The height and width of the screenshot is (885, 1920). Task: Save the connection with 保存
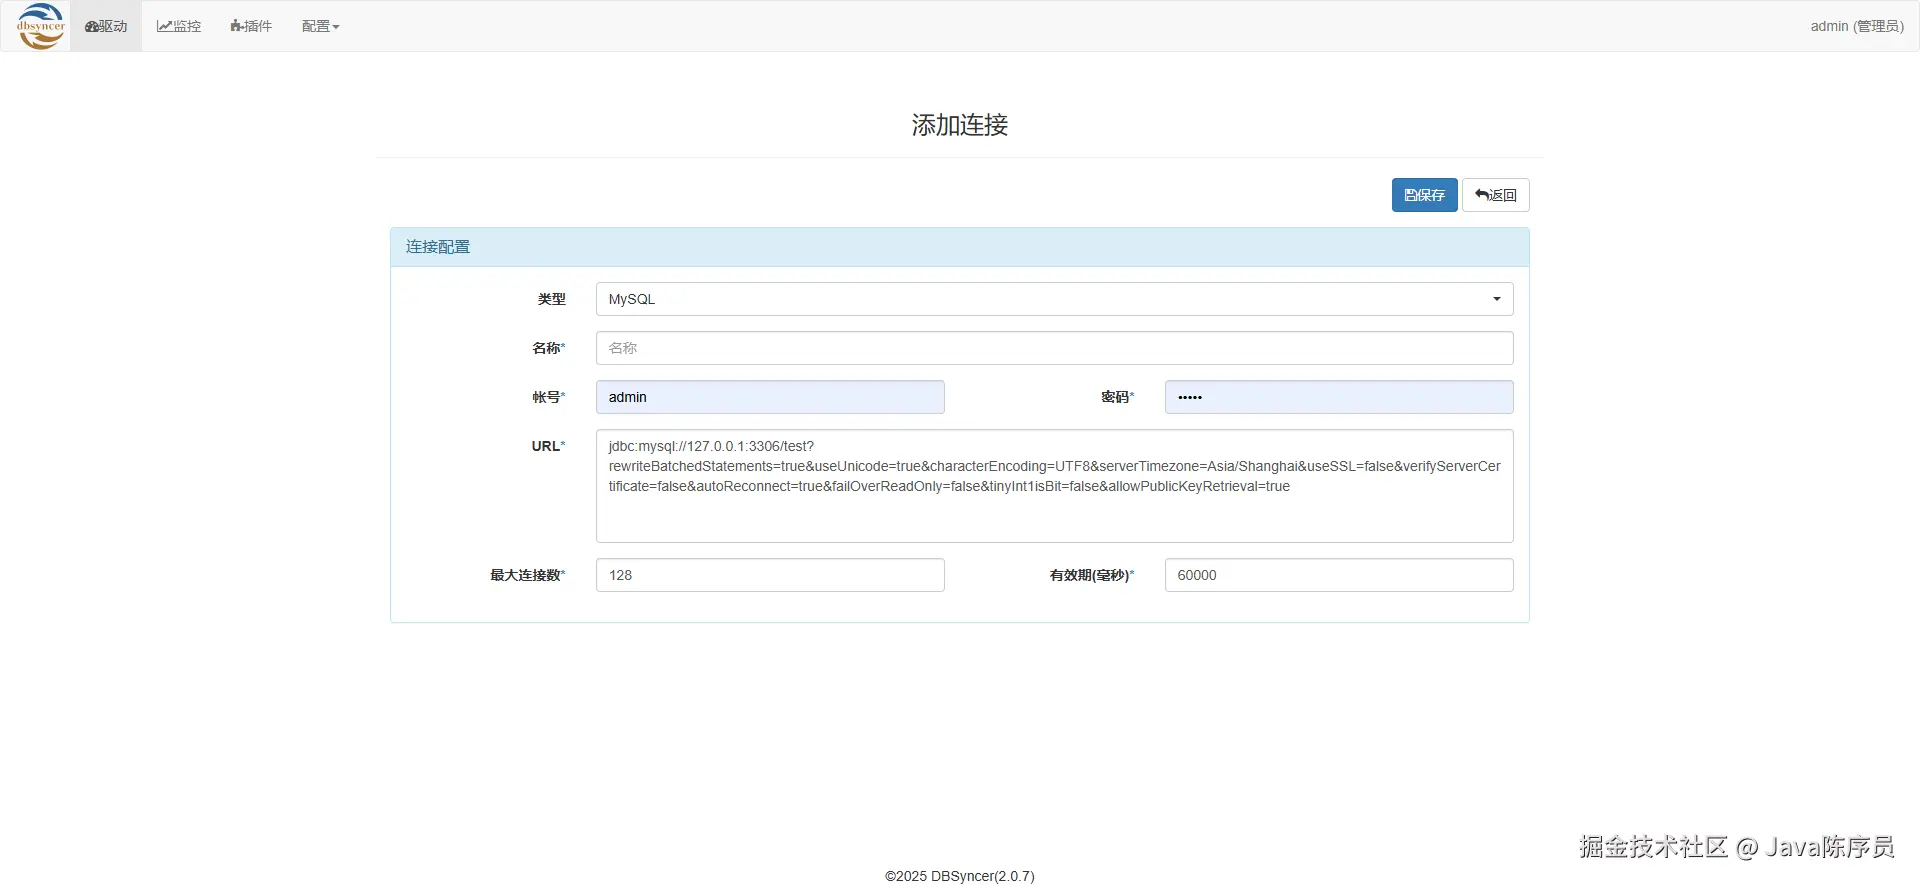pyautogui.click(x=1424, y=195)
